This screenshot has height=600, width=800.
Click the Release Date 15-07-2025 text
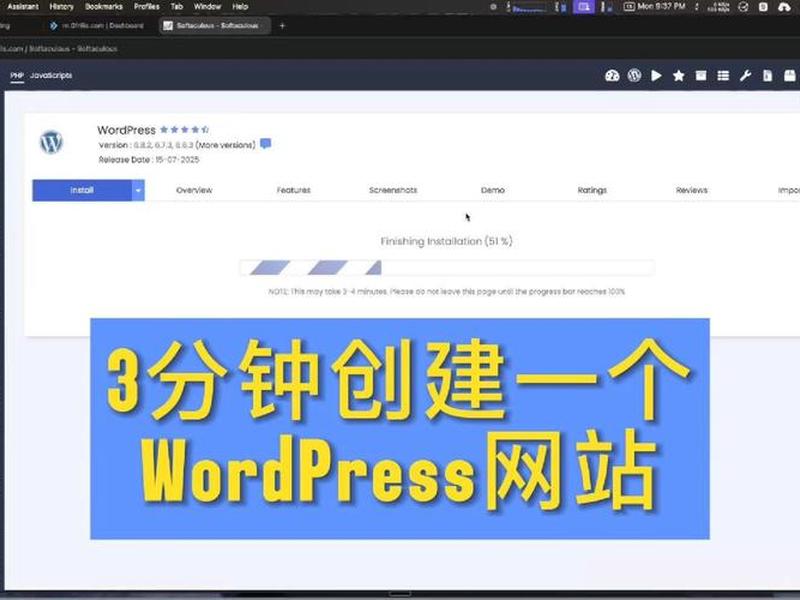pyautogui.click(x=149, y=160)
